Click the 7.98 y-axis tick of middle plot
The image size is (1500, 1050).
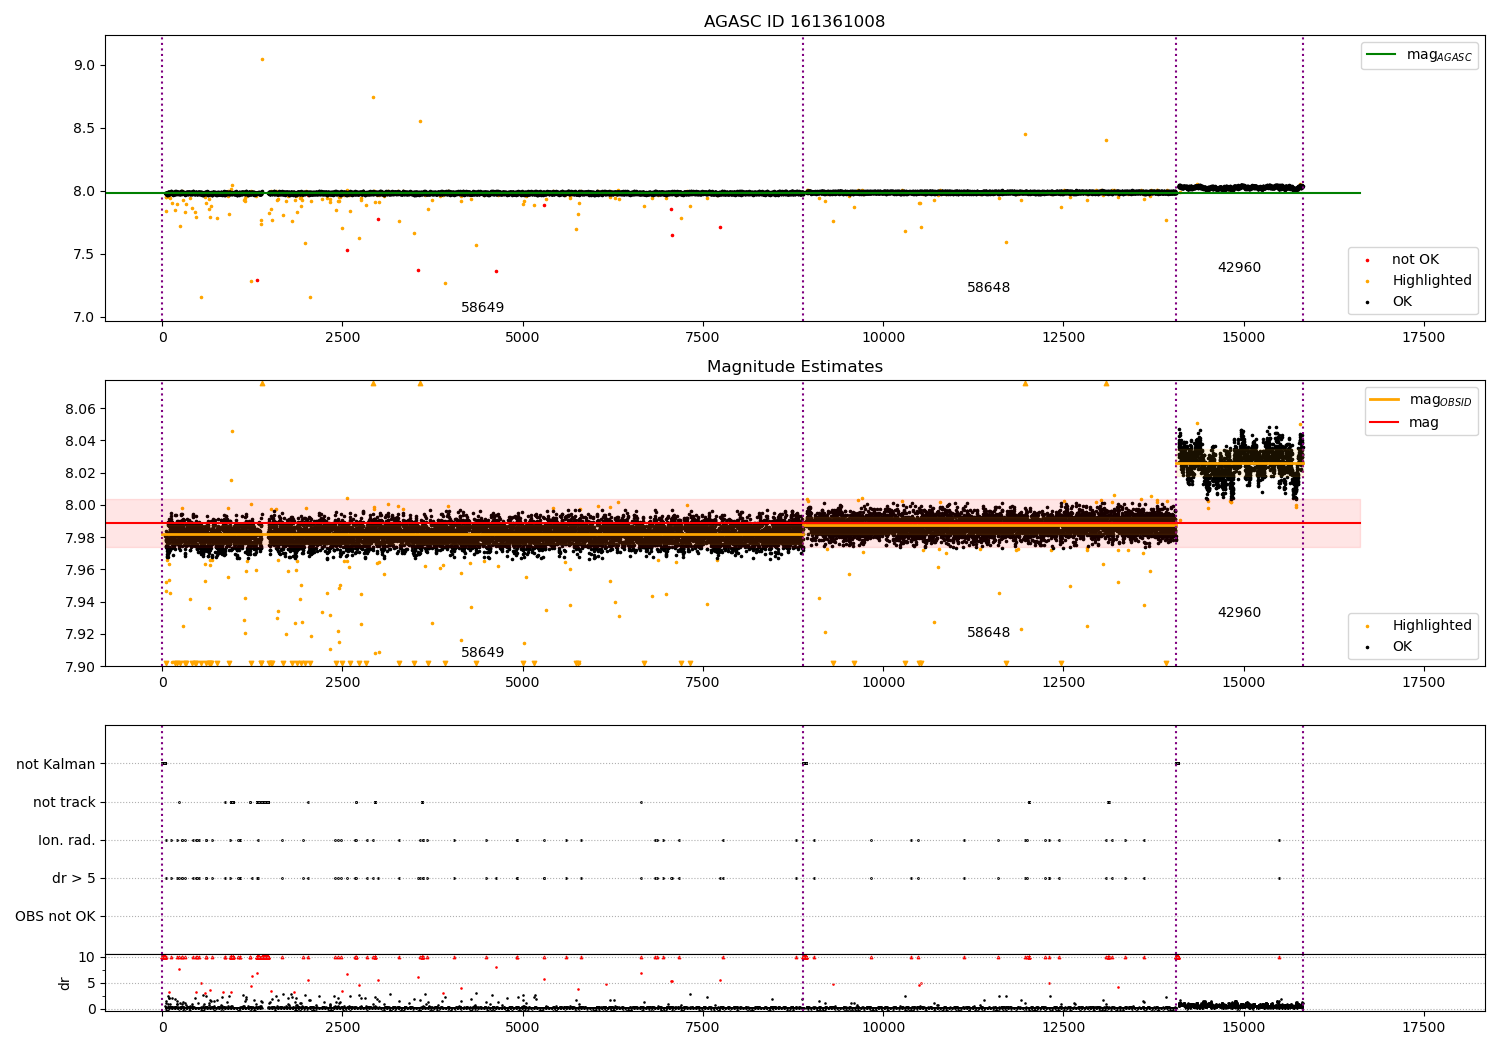(x=80, y=538)
